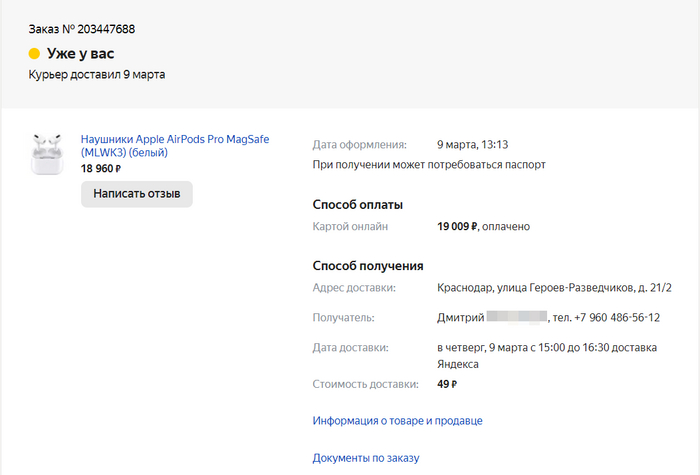Image resolution: width=700 pixels, height=475 pixels.
Task: Click the yellow order status dot
Action: pos(34,54)
